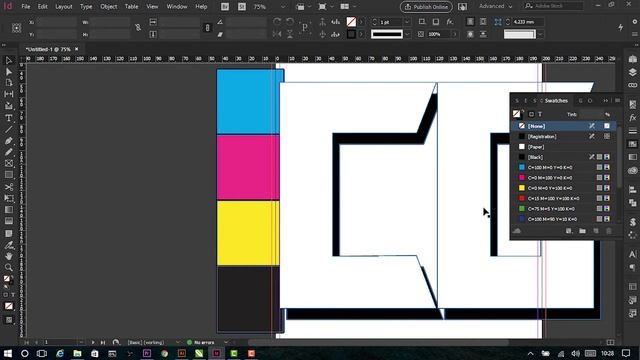Open the Bridge (Br) button
Image resolution: width=640 pixels, height=360 pixels.
225,7
